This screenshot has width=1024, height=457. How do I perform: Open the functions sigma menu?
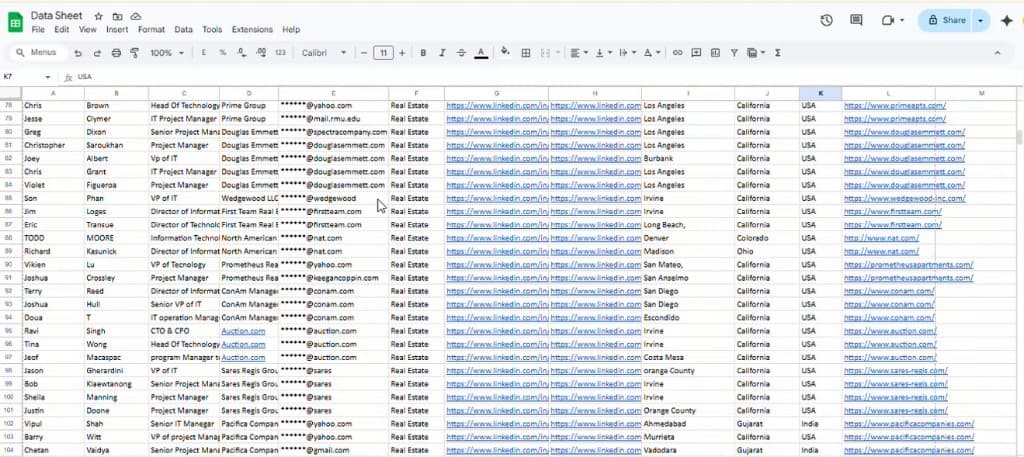coord(778,53)
